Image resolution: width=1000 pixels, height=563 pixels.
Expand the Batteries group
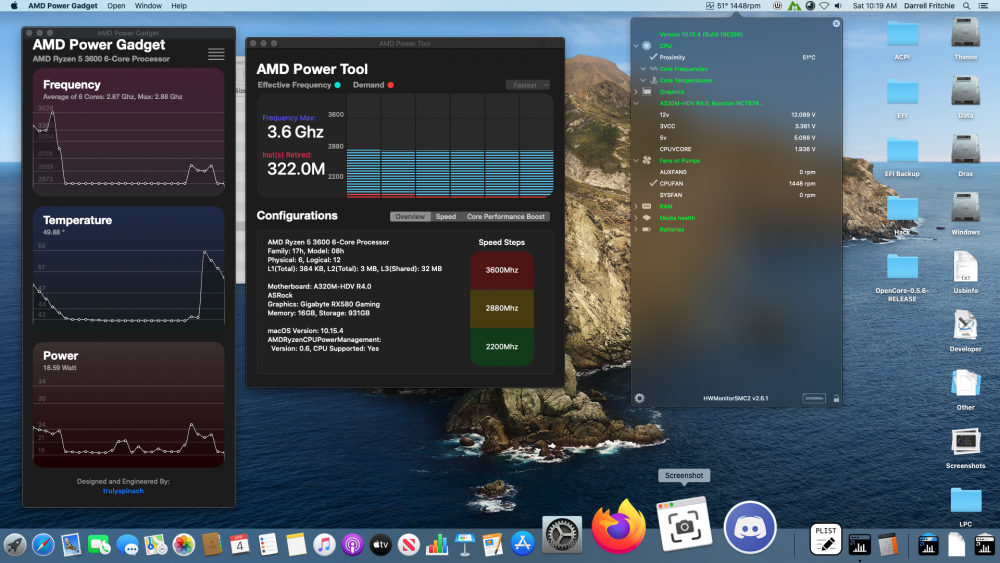point(636,230)
